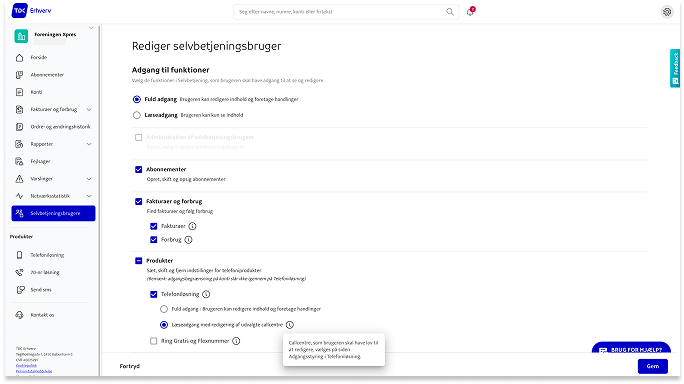Click the Rapporter sidebar icon
The image size is (684, 384).
[x=19, y=144]
